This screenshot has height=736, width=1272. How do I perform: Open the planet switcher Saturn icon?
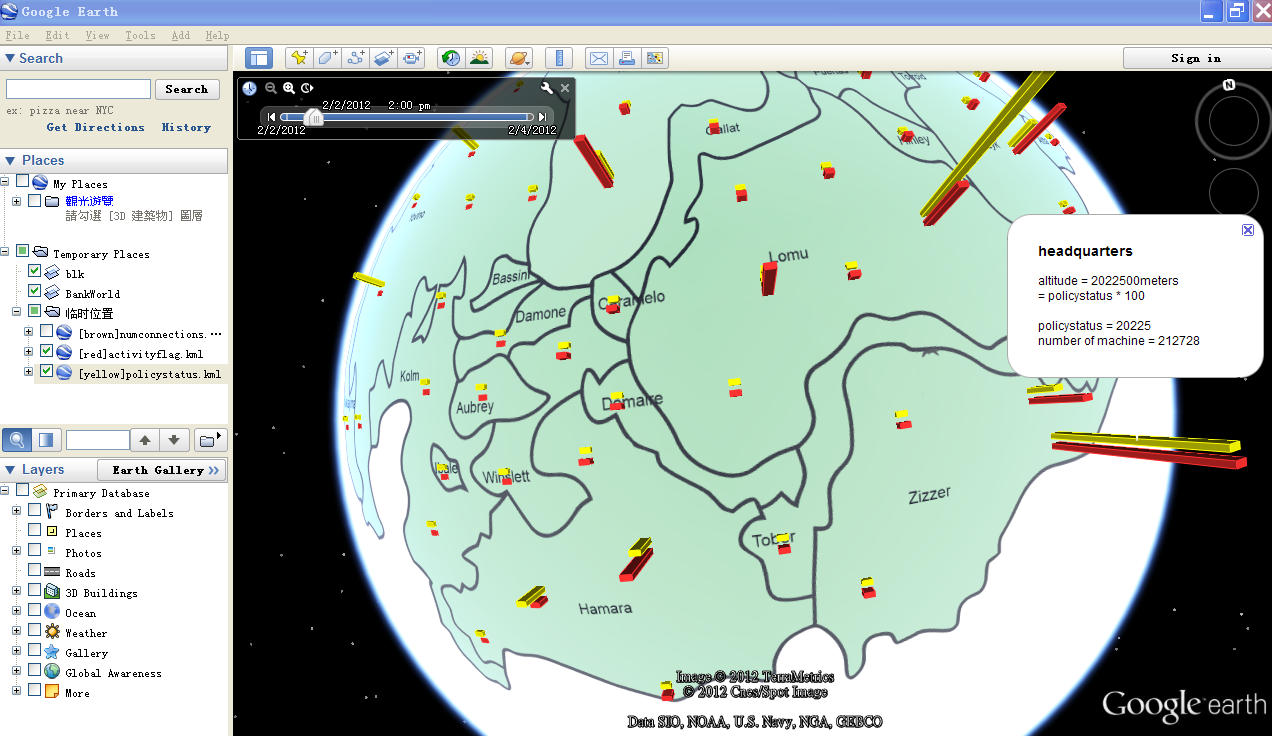coord(519,58)
